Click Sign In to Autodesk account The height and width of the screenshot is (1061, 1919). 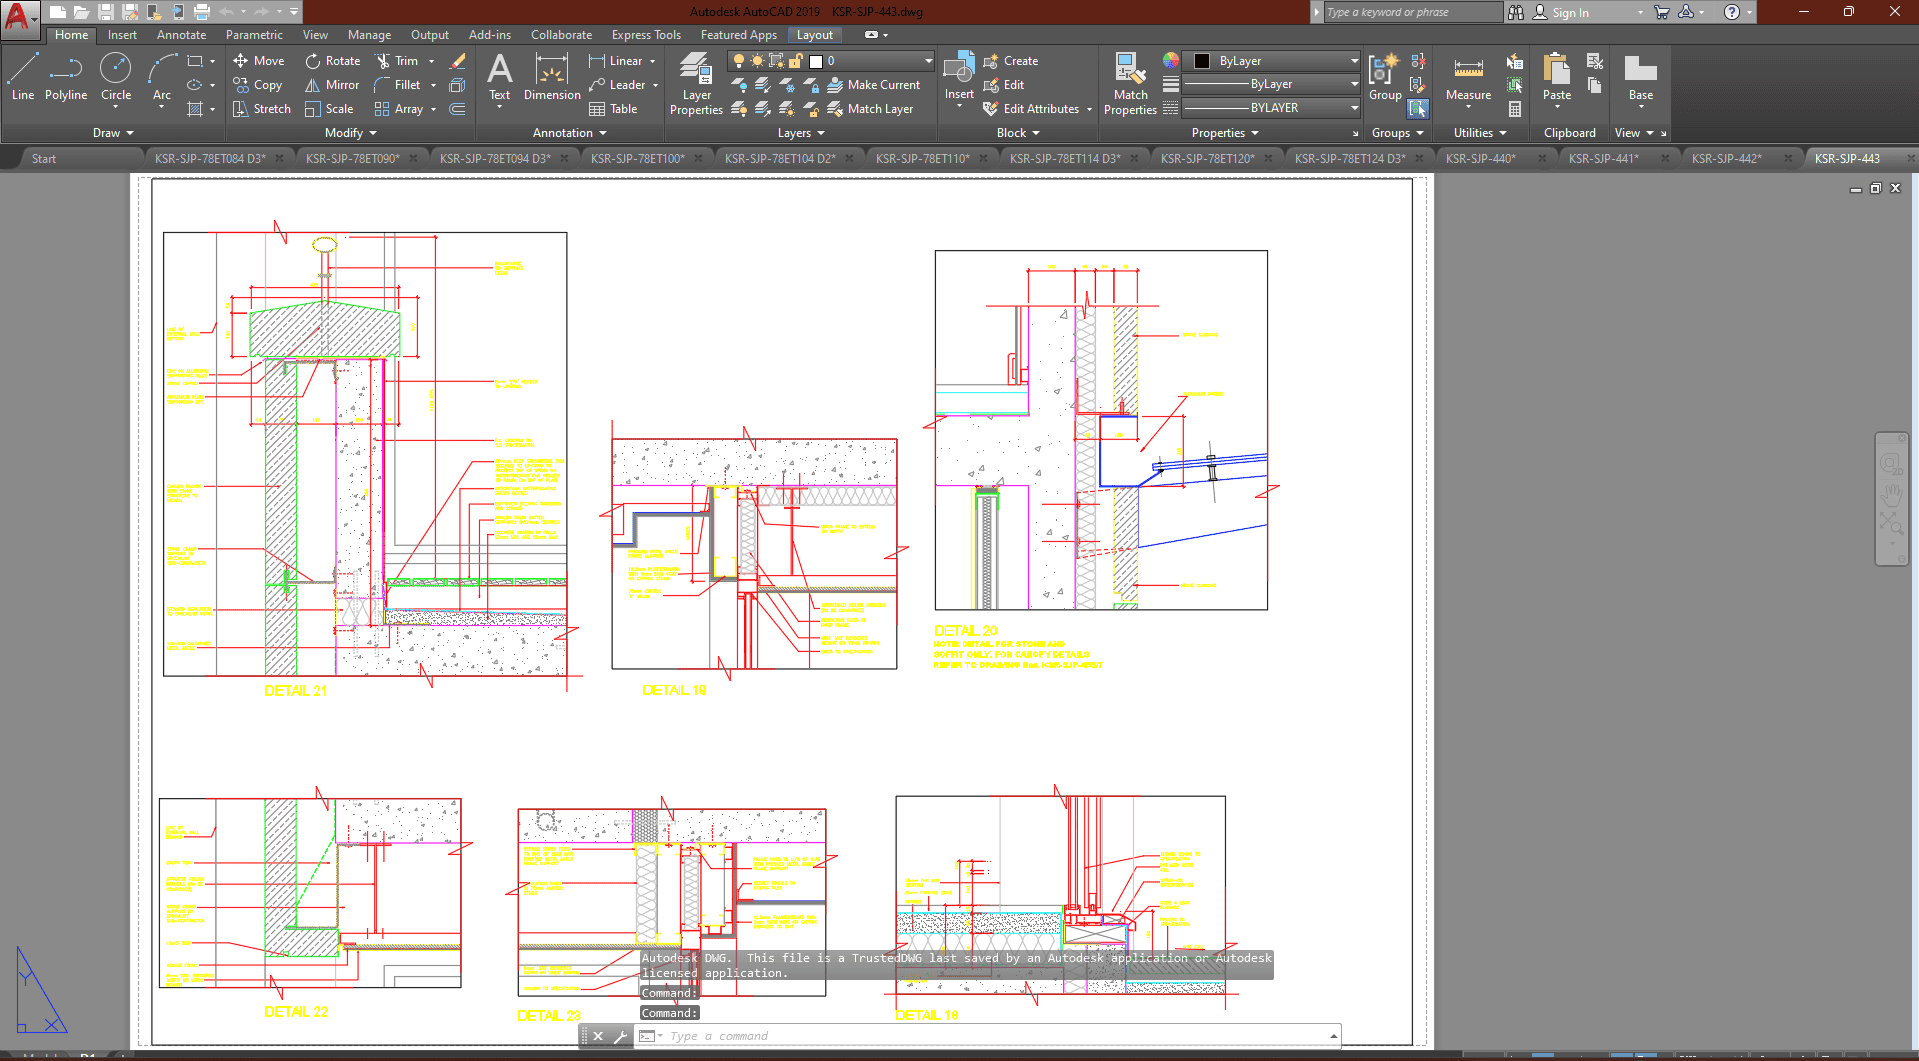1569,13
